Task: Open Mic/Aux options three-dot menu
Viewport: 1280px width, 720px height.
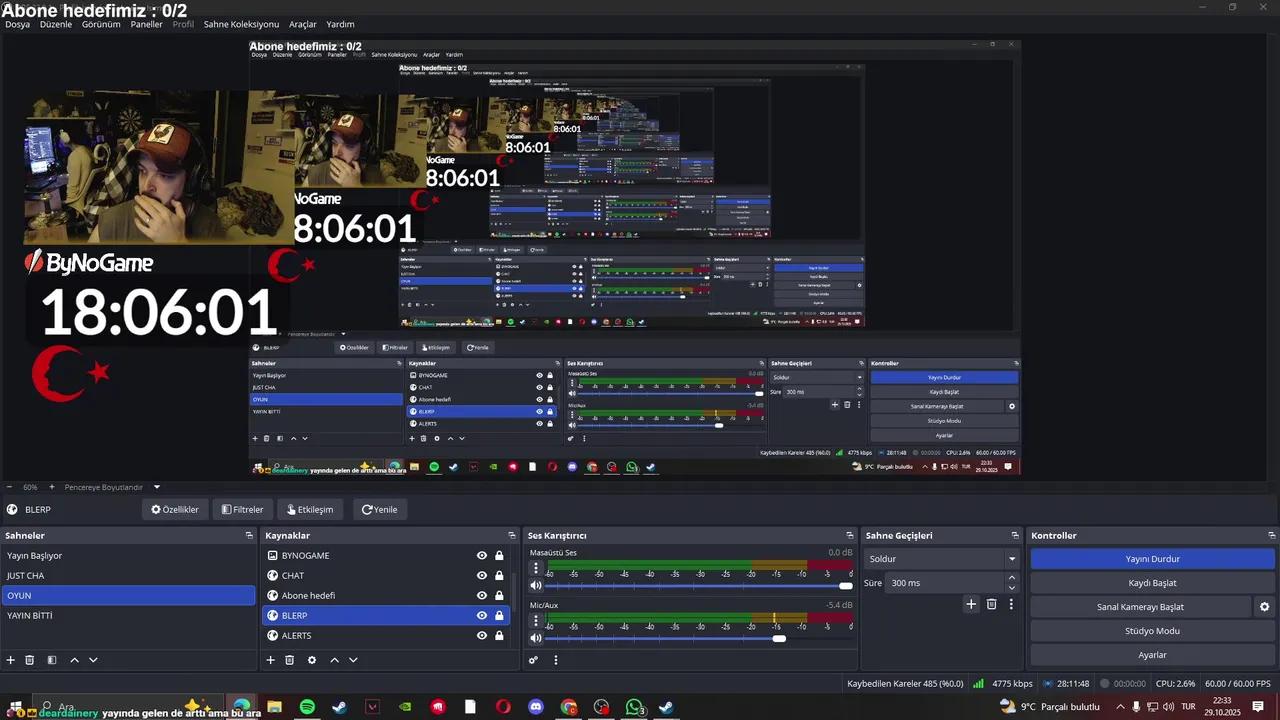Action: 536,620
